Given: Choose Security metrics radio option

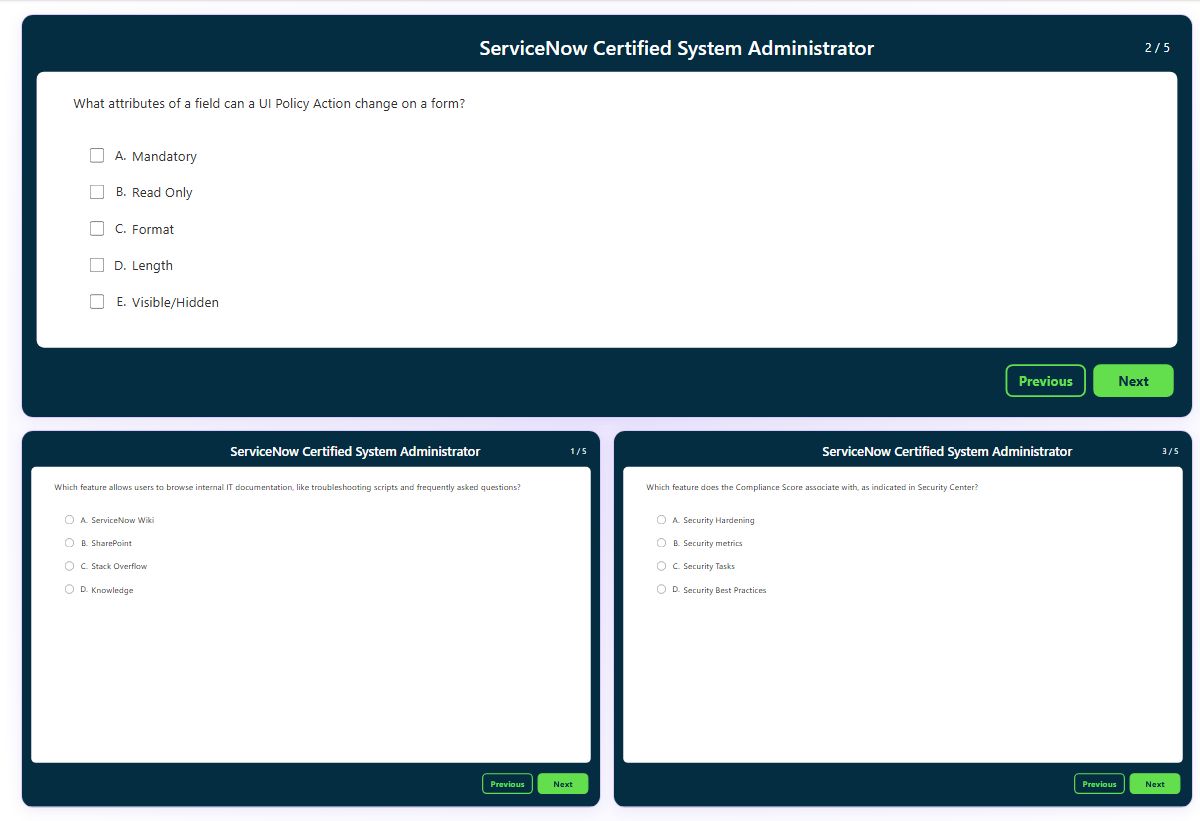Looking at the screenshot, I should pos(661,543).
